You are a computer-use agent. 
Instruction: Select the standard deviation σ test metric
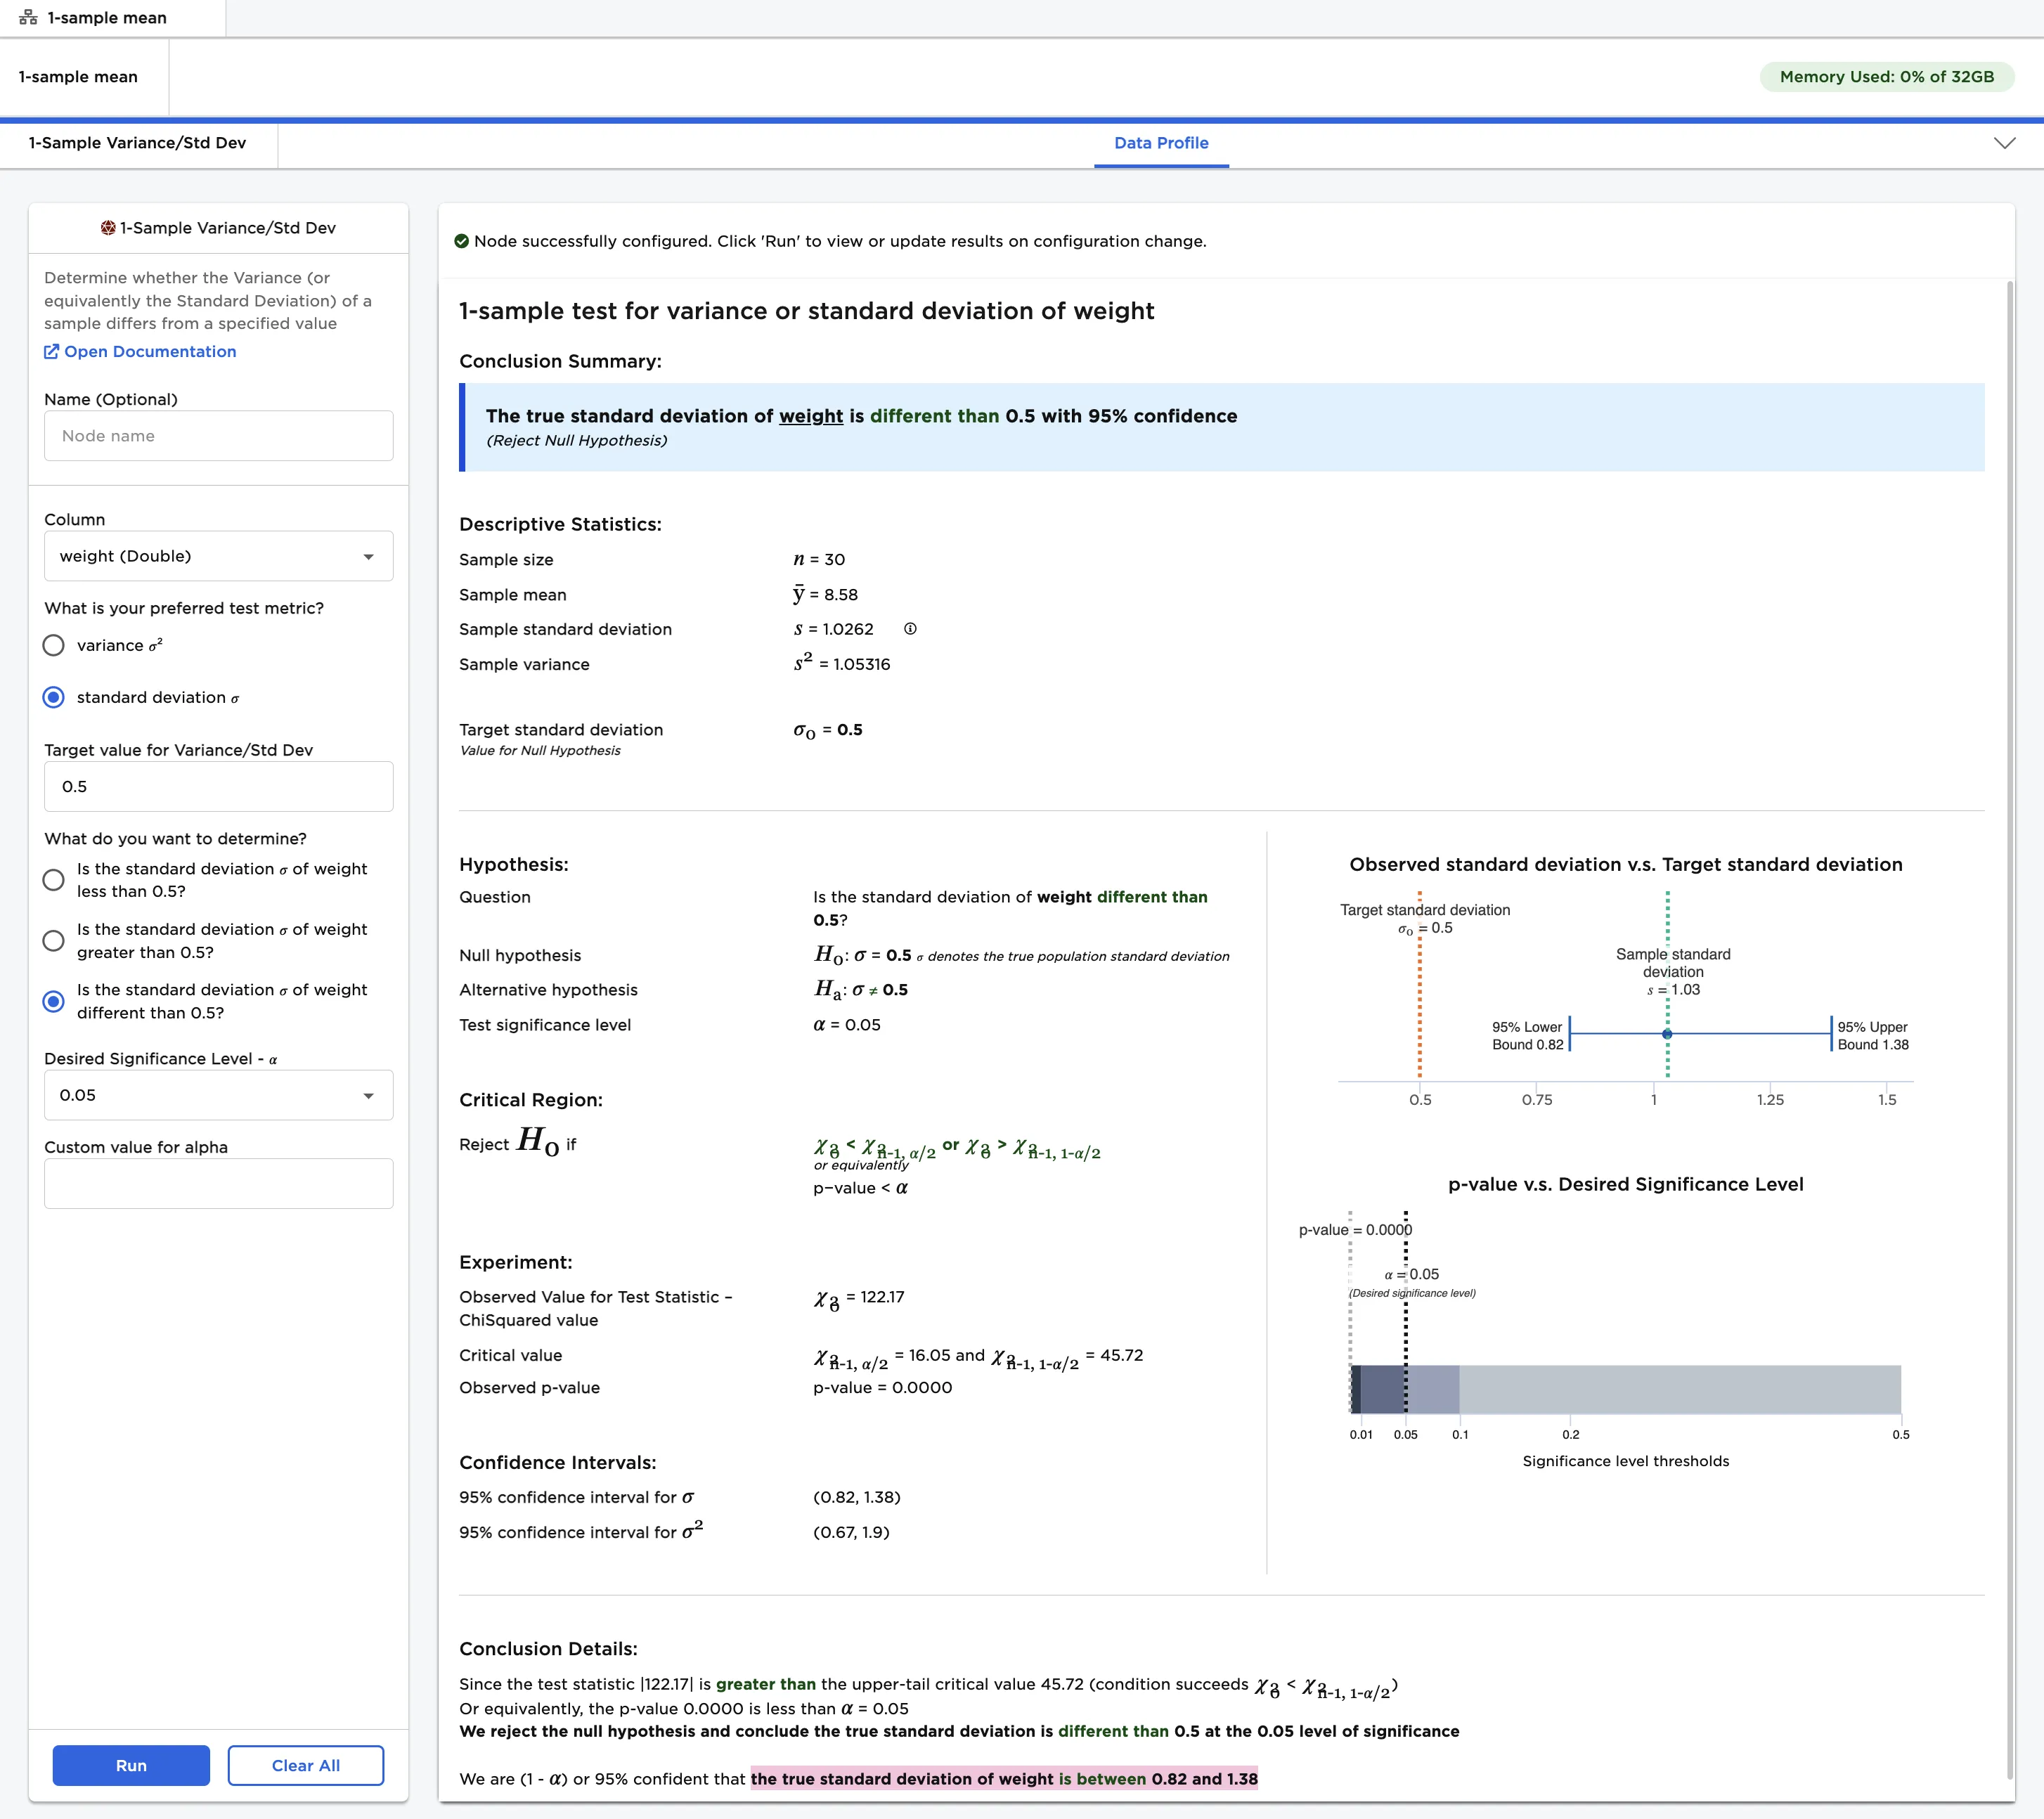point(53,698)
